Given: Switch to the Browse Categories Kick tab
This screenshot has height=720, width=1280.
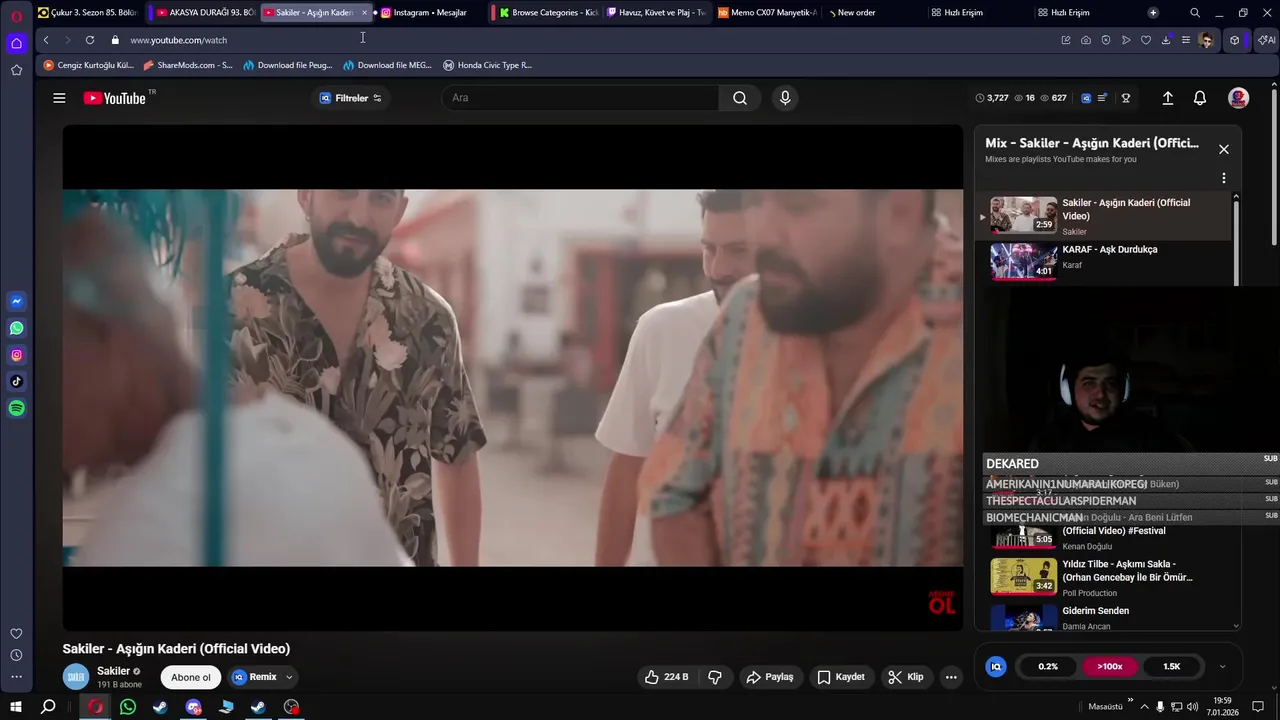Looking at the screenshot, I should [x=548, y=13].
